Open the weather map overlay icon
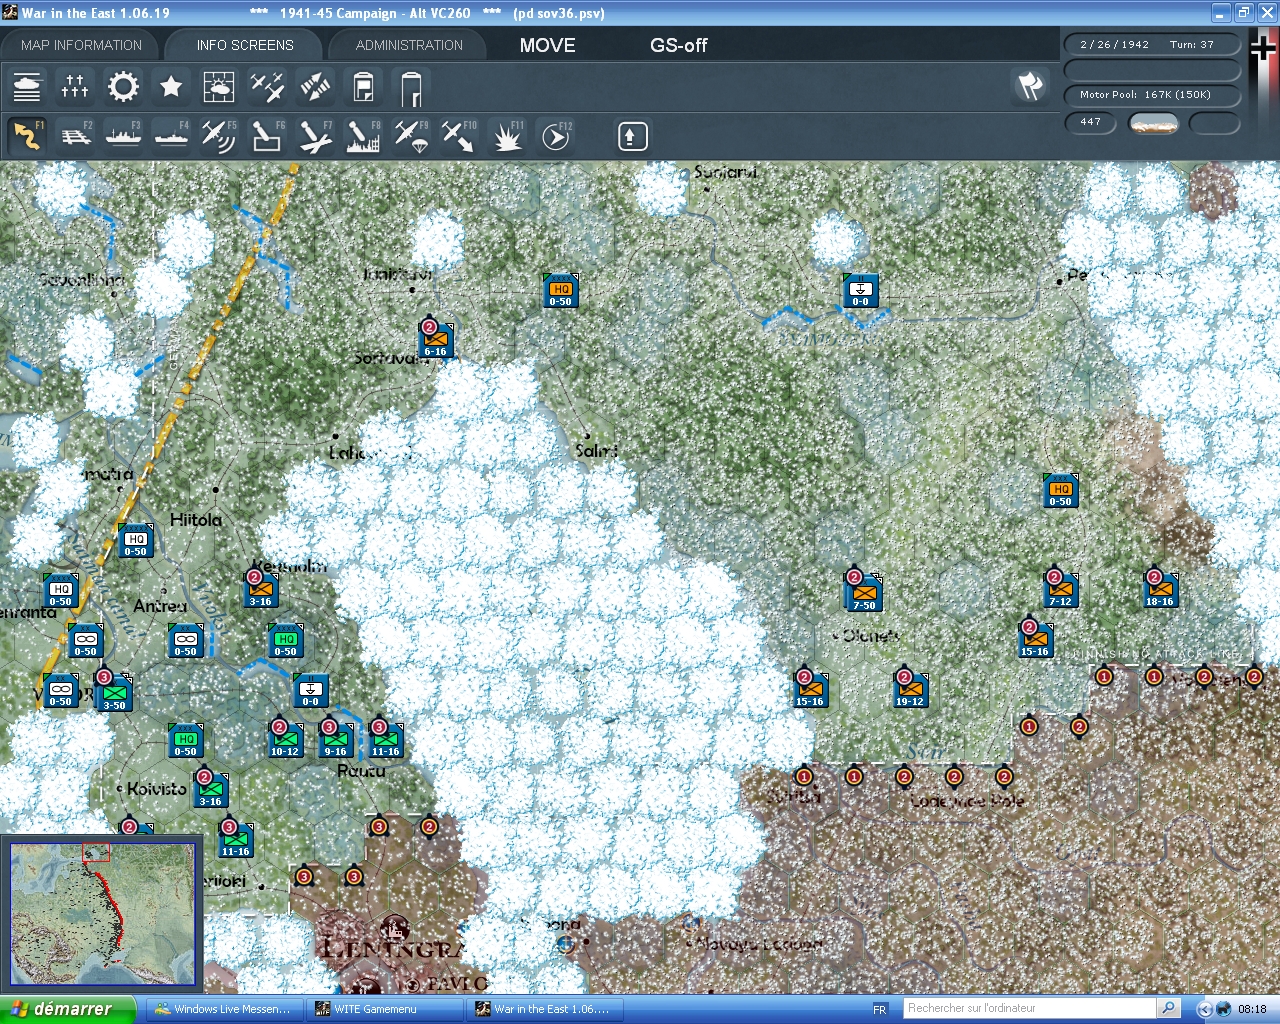The height and width of the screenshot is (1024, 1280). [219, 87]
